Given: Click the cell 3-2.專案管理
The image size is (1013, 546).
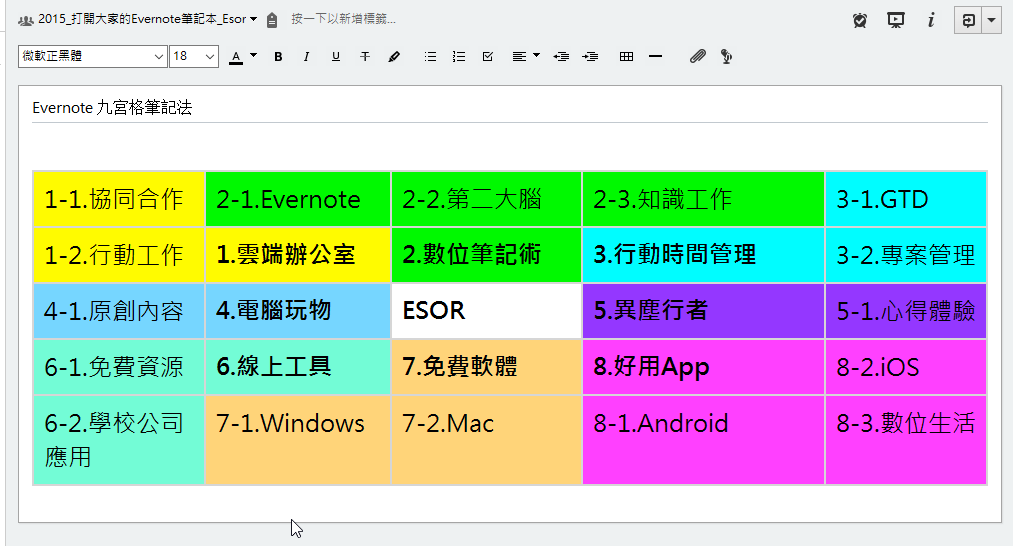Looking at the screenshot, I should 906,255.
